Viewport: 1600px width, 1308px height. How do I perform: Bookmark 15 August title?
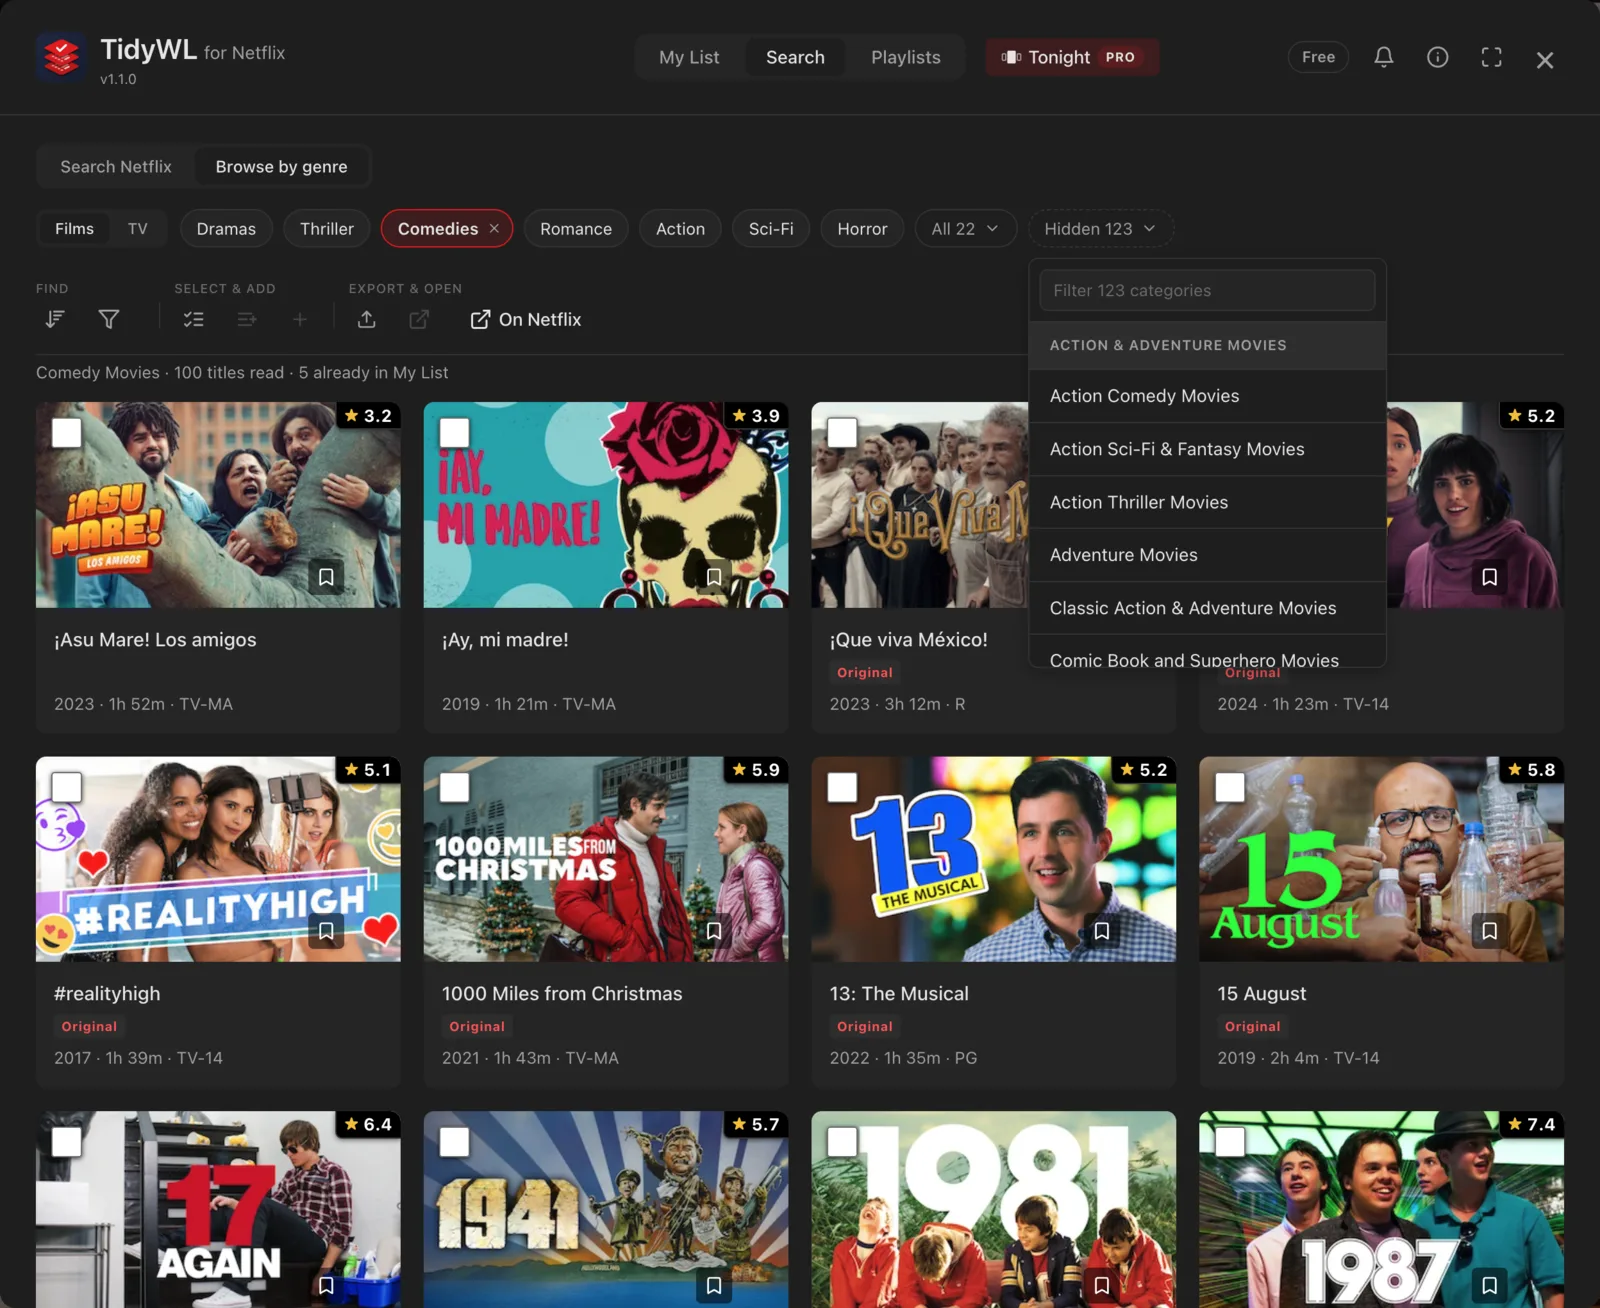[1489, 931]
